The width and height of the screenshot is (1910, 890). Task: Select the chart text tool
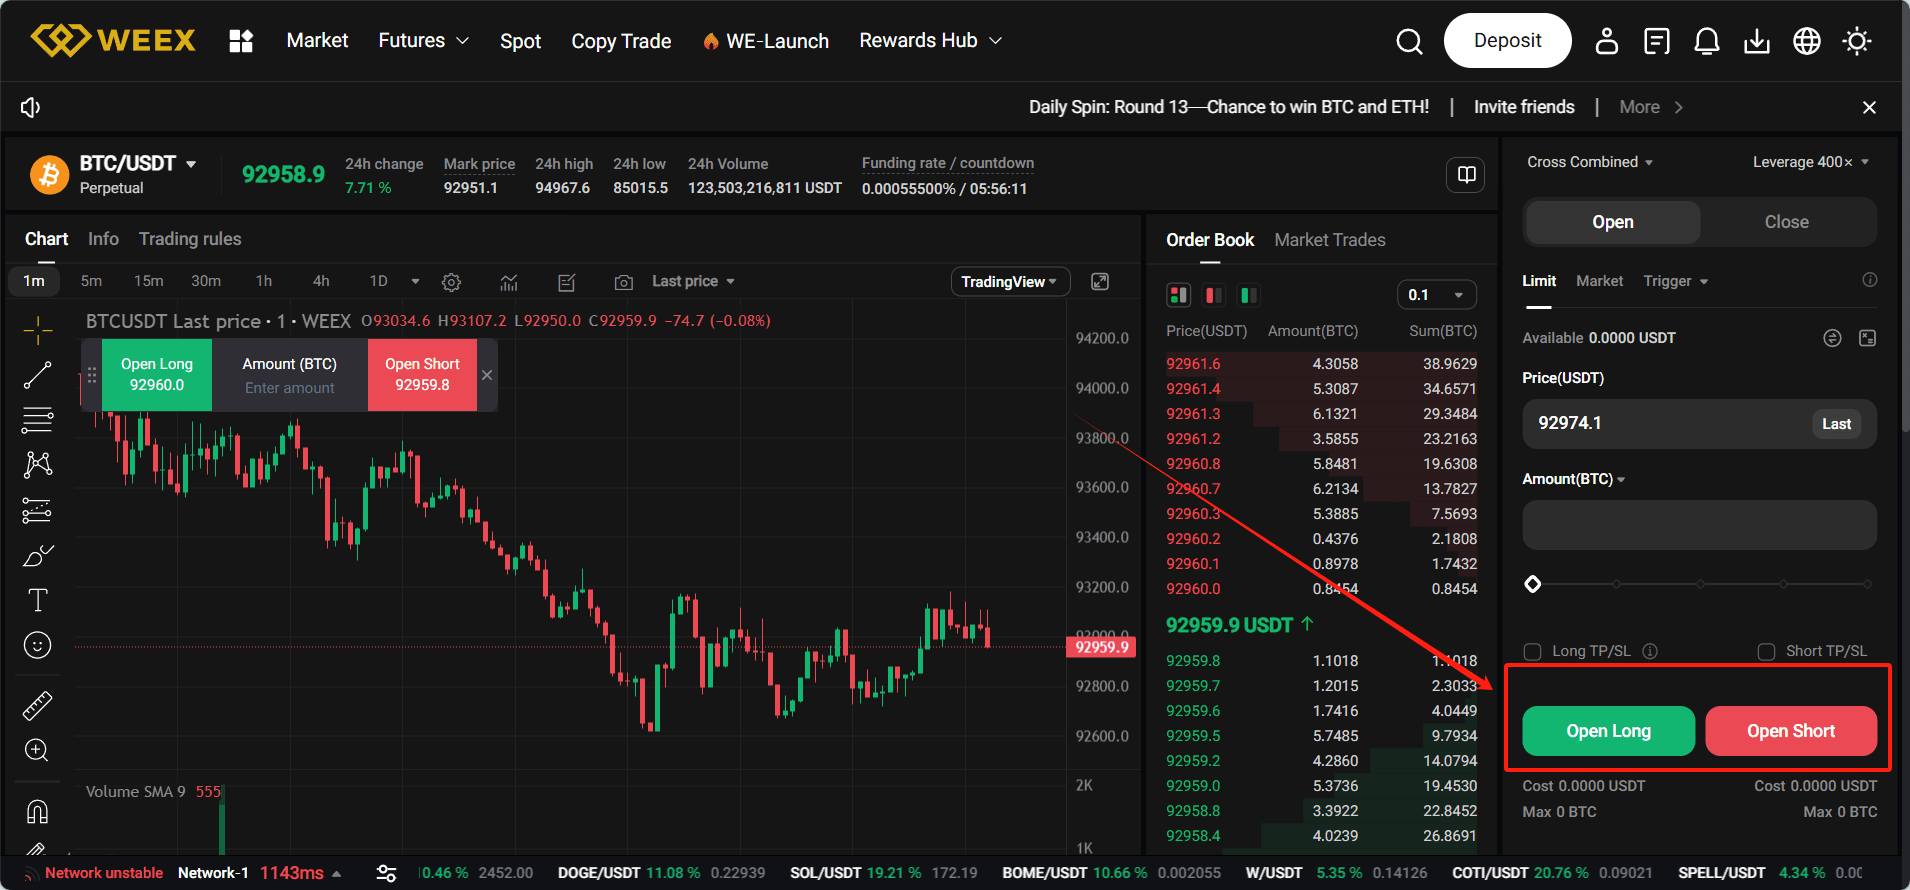(37, 600)
